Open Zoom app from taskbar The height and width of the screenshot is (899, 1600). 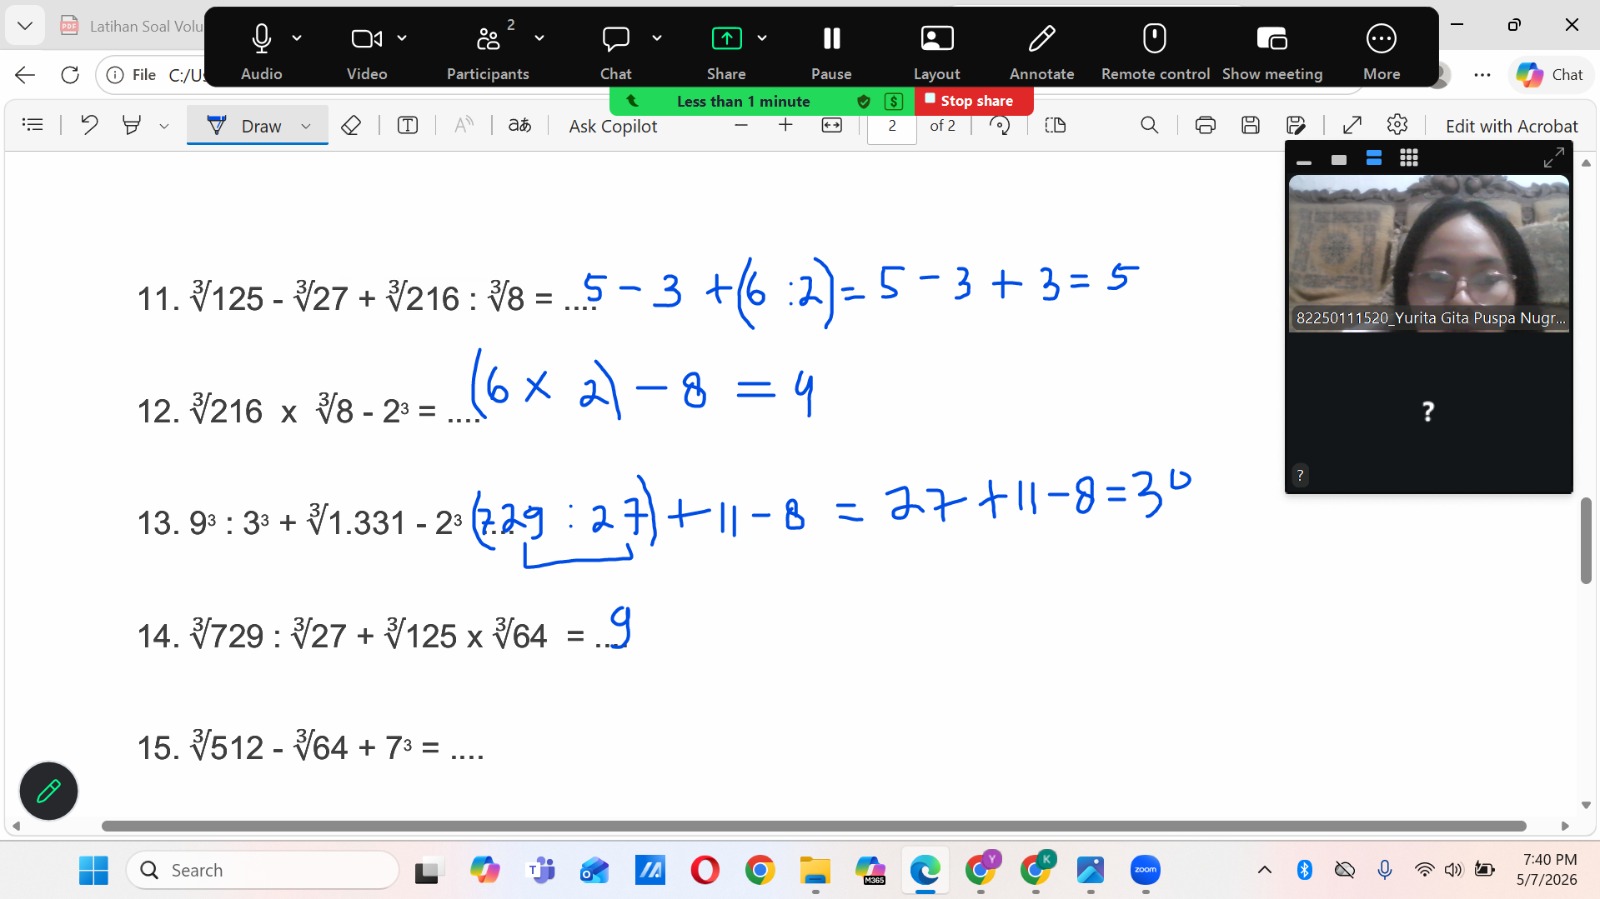(1145, 870)
